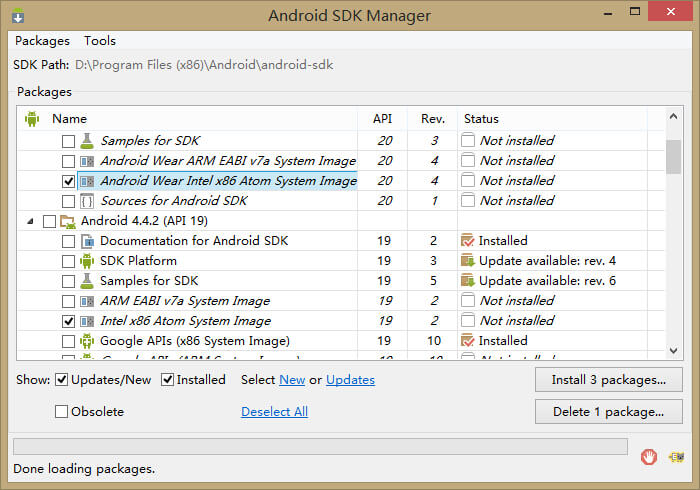Screen dimensions: 700x490
Task: Check the ARM EABI v7a System Image API 19 checkbox
Action: pos(68,301)
